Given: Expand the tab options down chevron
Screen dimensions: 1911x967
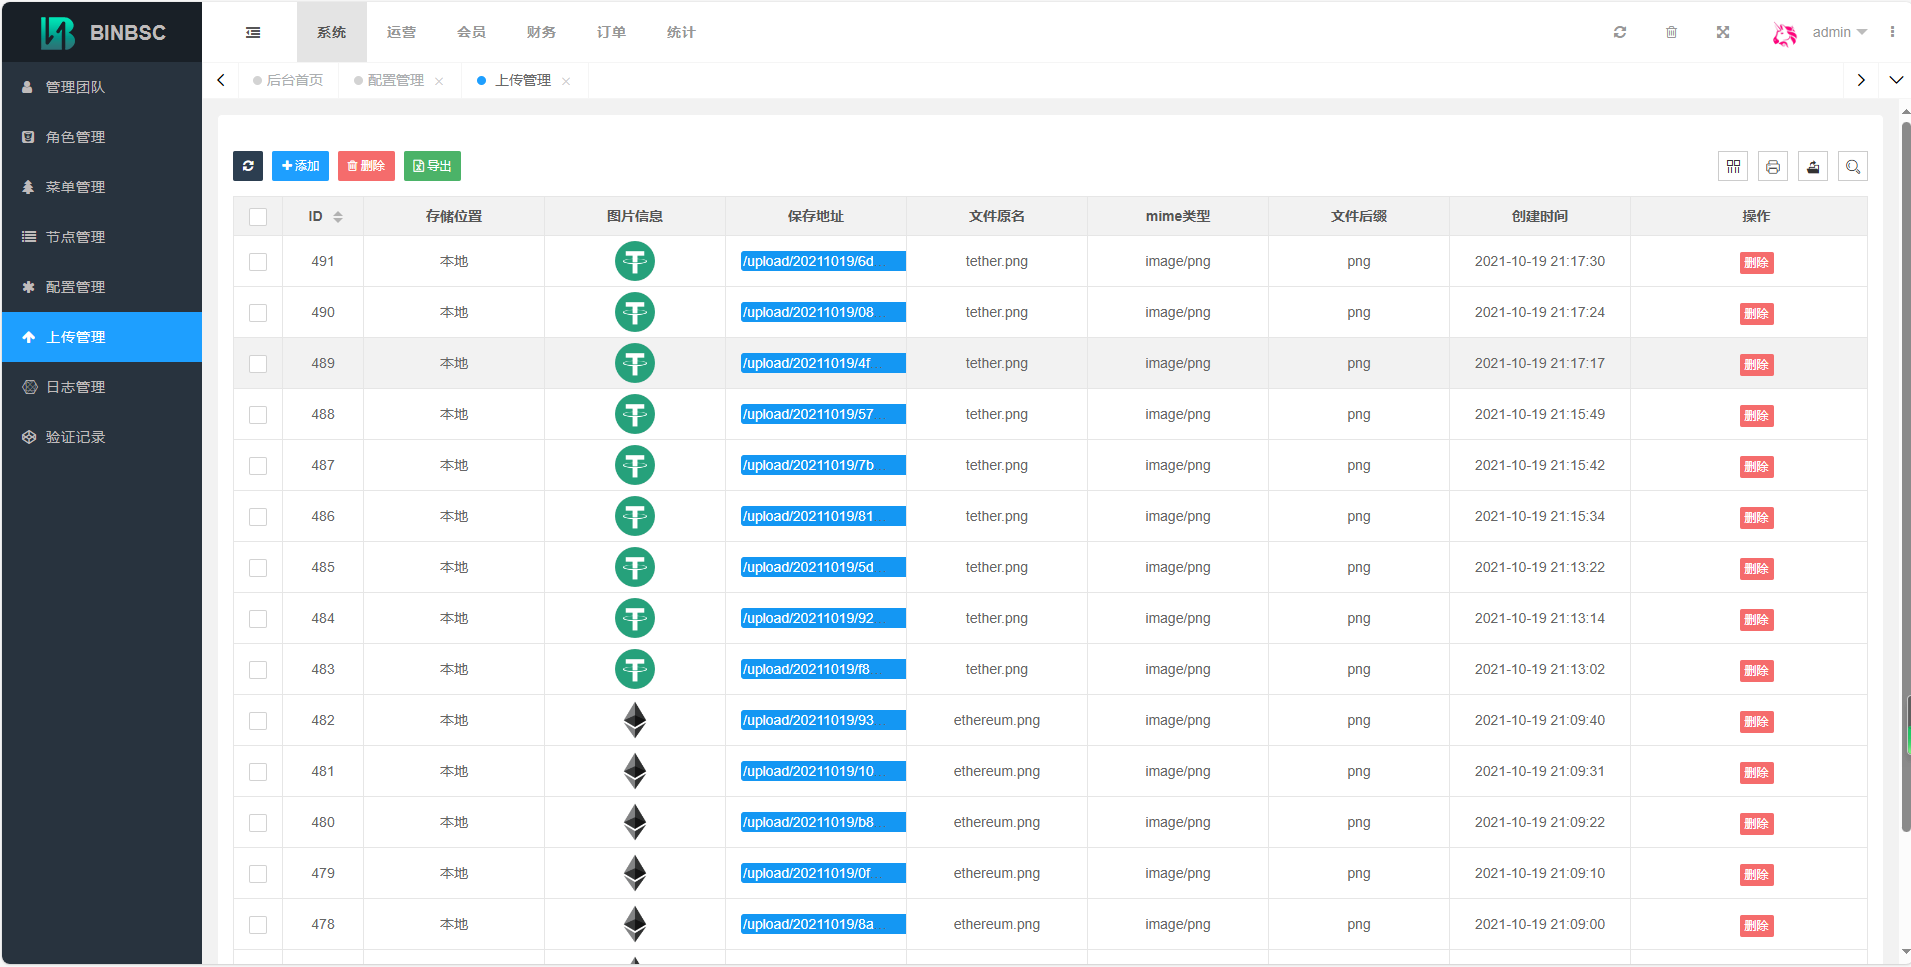Looking at the screenshot, I should (x=1895, y=80).
